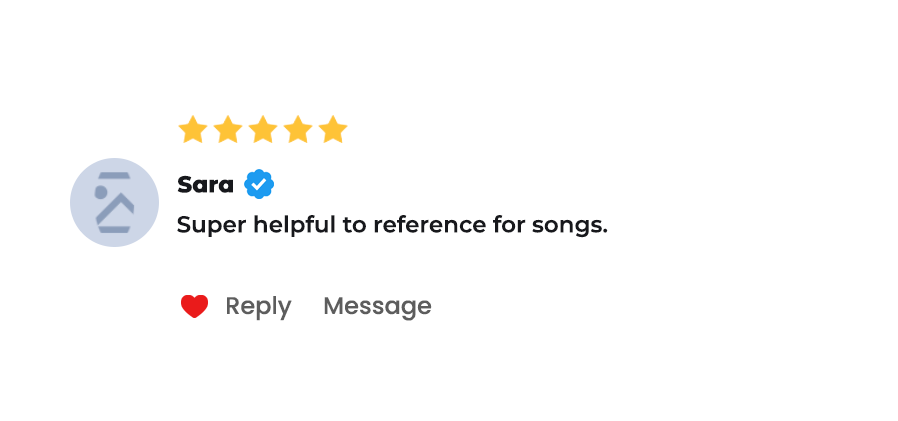Image resolution: width=898 pixels, height=421 pixels.
Task: Select the second rating star
Action: point(228,130)
